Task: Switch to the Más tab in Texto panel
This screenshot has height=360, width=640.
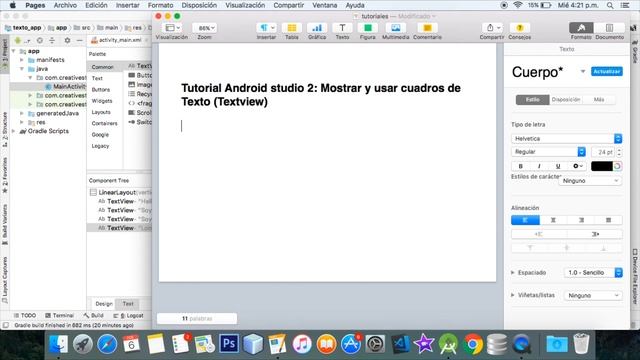Action: coord(599,100)
